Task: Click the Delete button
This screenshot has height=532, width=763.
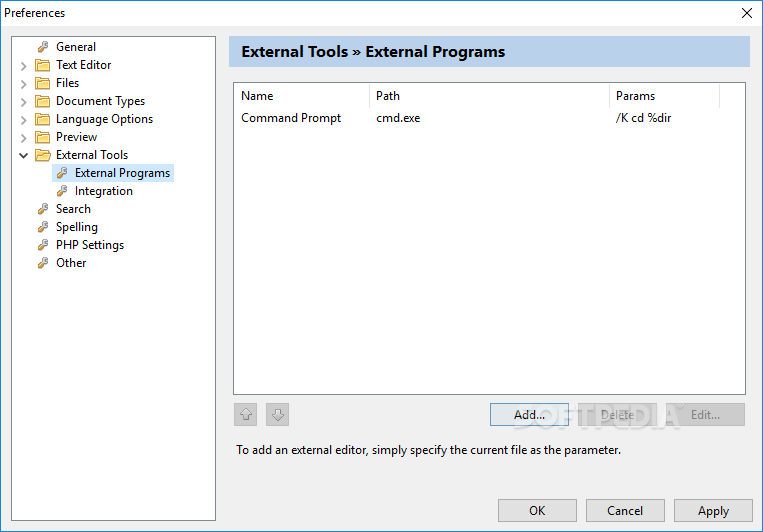Action: (x=618, y=415)
